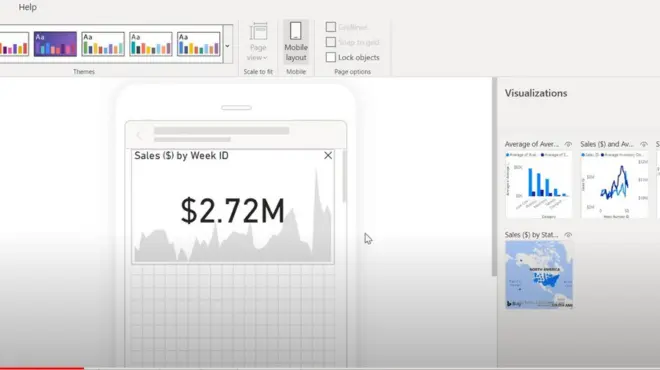Screen dimensions: 660x370
Task: Select the Sales ($) and Av... line chart thumbnail
Action: click(615, 184)
